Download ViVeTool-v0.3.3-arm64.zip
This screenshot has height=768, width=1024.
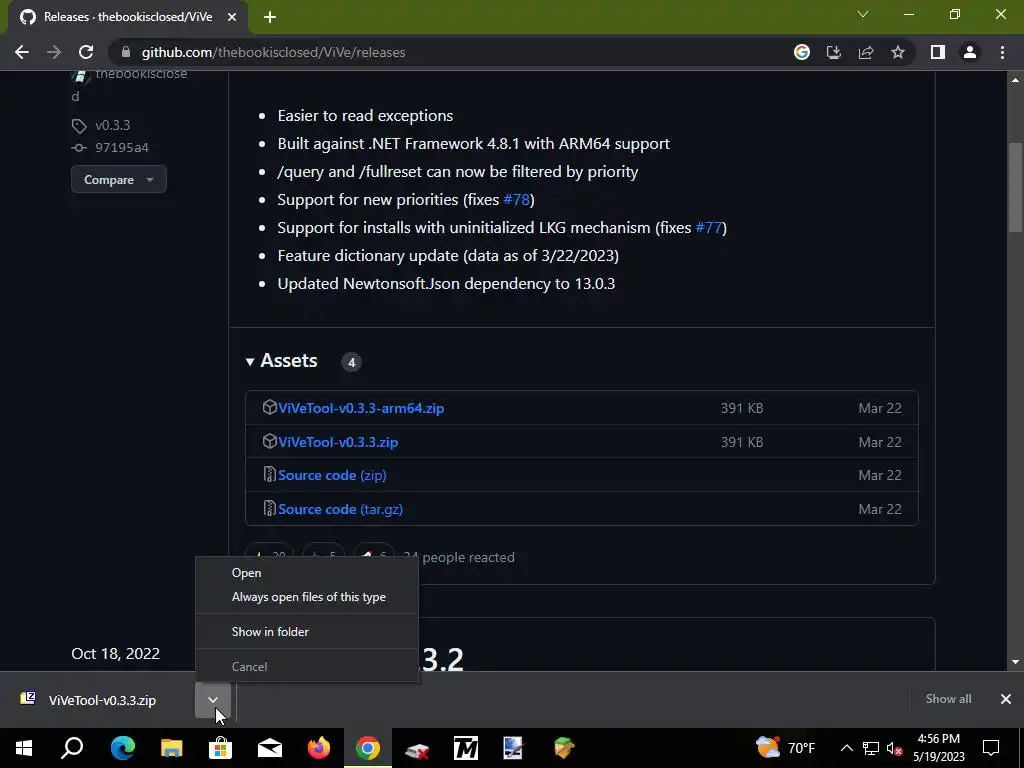pyautogui.click(x=361, y=408)
